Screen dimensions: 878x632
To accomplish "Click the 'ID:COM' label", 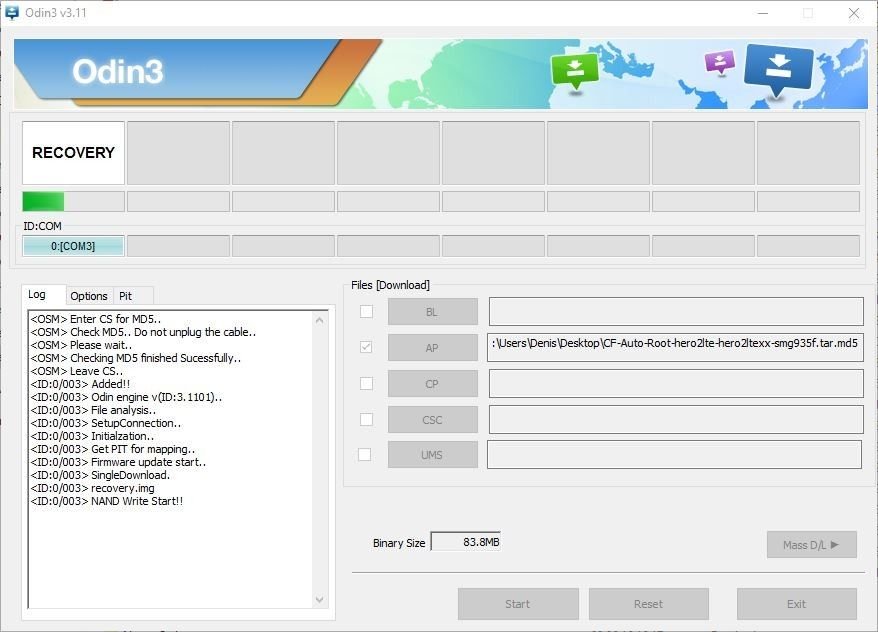I will (x=43, y=226).
